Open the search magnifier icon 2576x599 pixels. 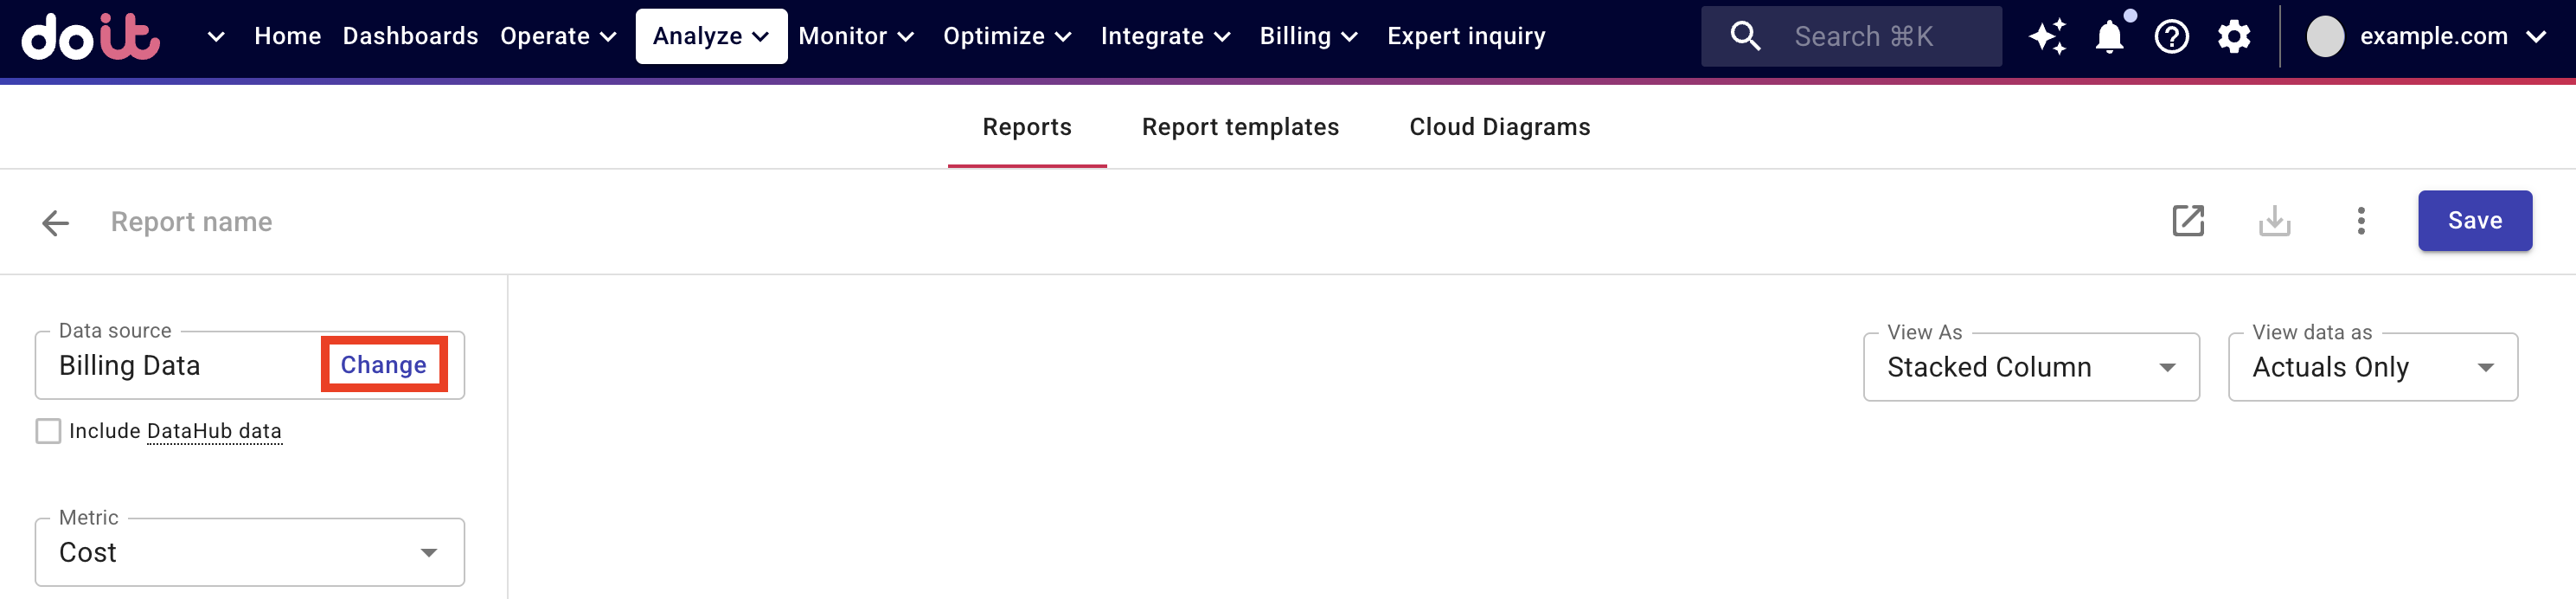click(1745, 37)
